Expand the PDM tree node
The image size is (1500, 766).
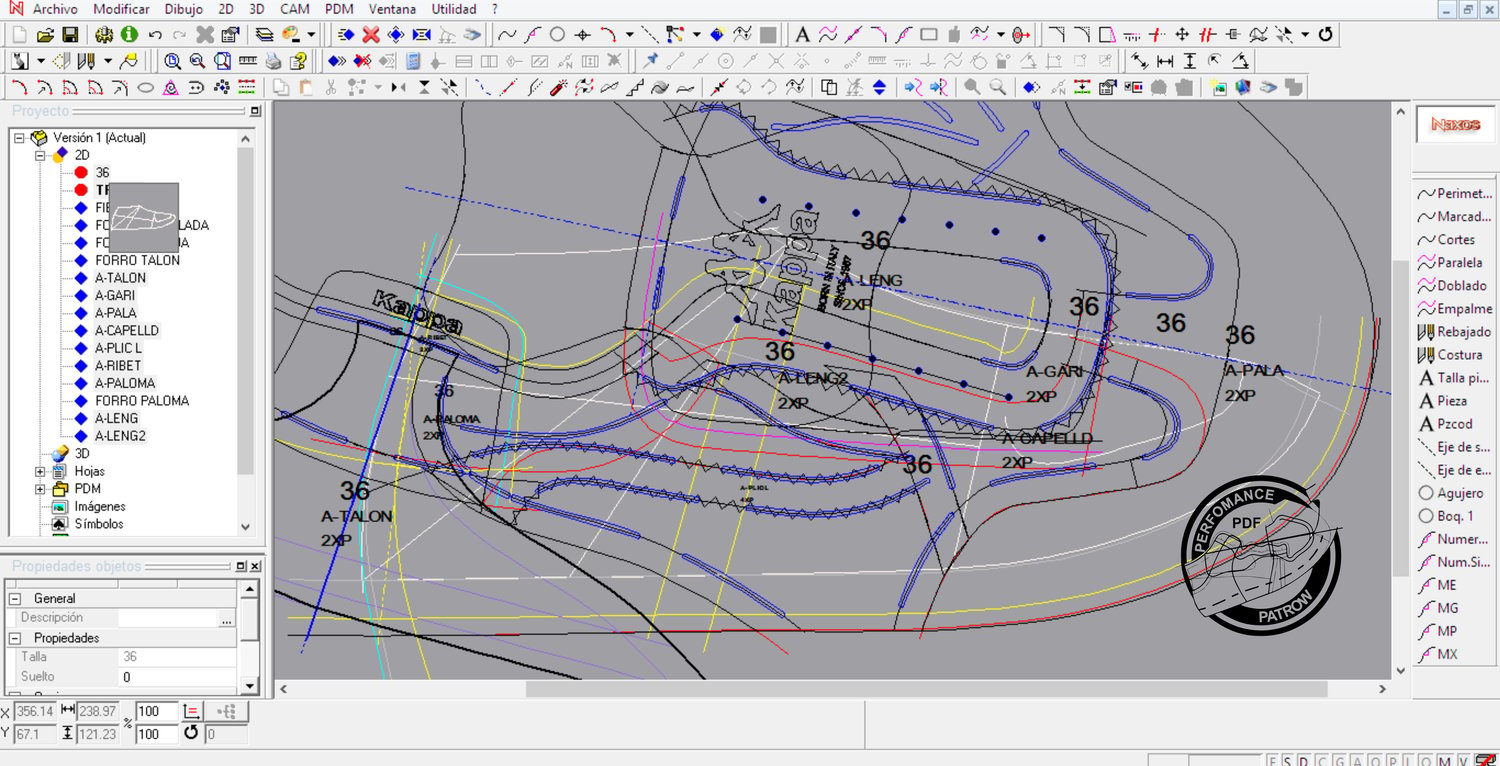click(40, 489)
